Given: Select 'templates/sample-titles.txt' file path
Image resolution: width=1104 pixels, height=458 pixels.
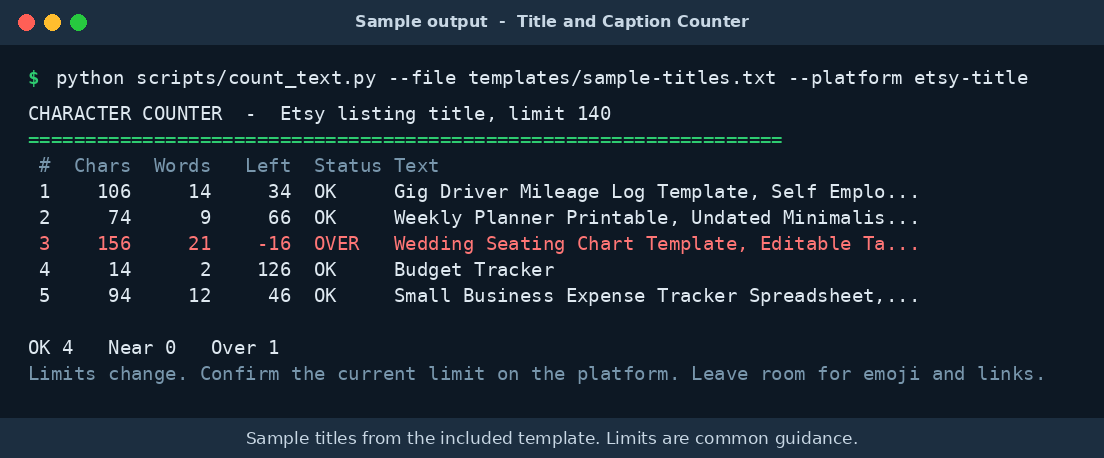Looking at the screenshot, I should click(622, 78).
